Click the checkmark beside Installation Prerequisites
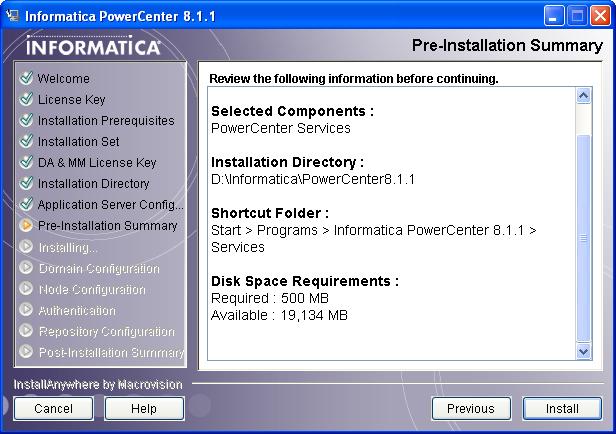616x434 pixels. click(26, 120)
